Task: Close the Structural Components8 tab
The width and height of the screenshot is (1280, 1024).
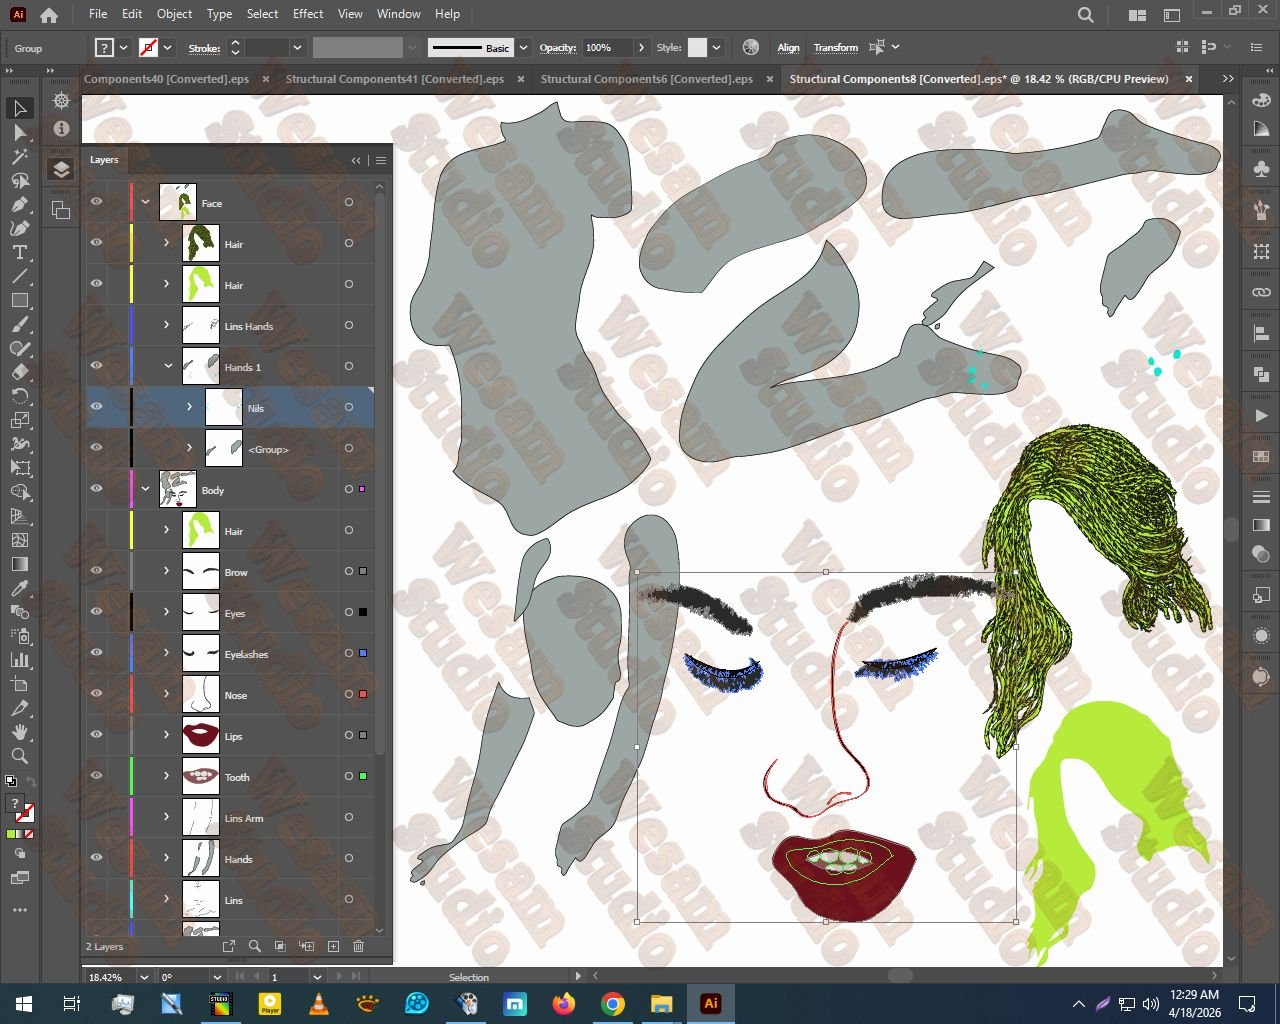Action: [x=1189, y=79]
